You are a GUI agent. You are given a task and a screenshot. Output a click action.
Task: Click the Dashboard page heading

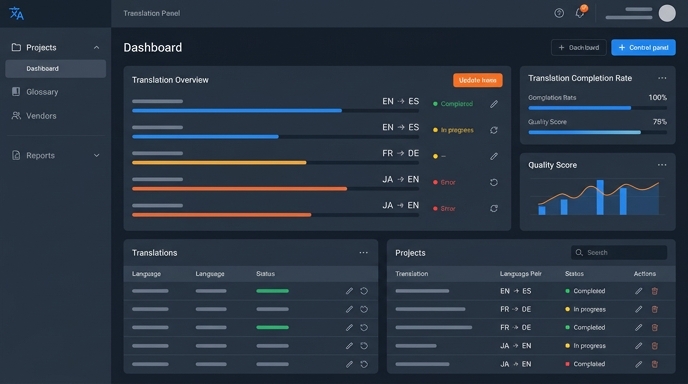(153, 47)
